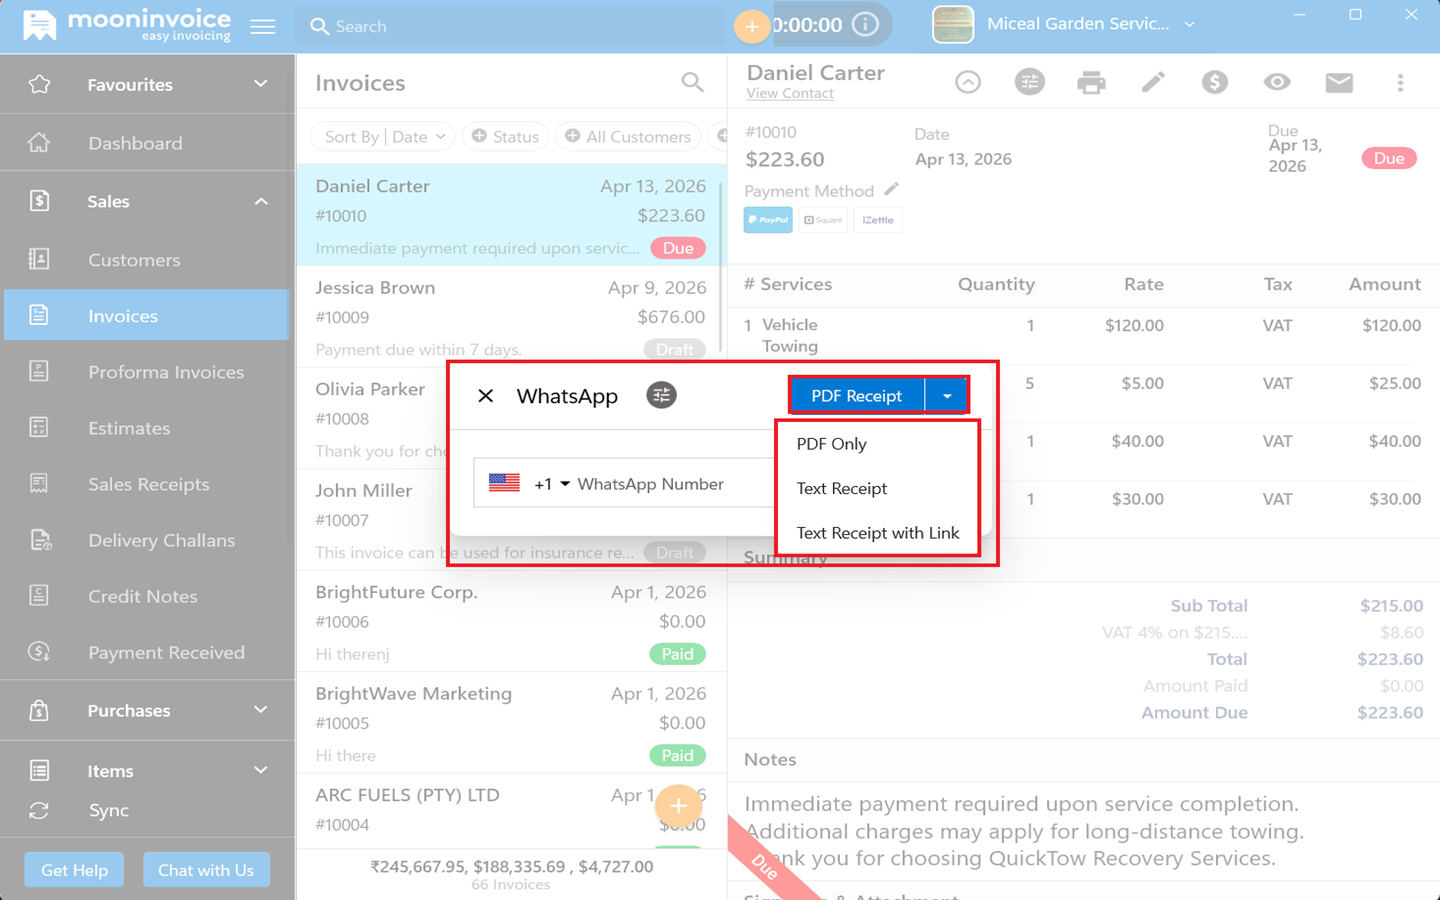
Task: Click the pencil edit invoice icon
Action: (1153, 83)
